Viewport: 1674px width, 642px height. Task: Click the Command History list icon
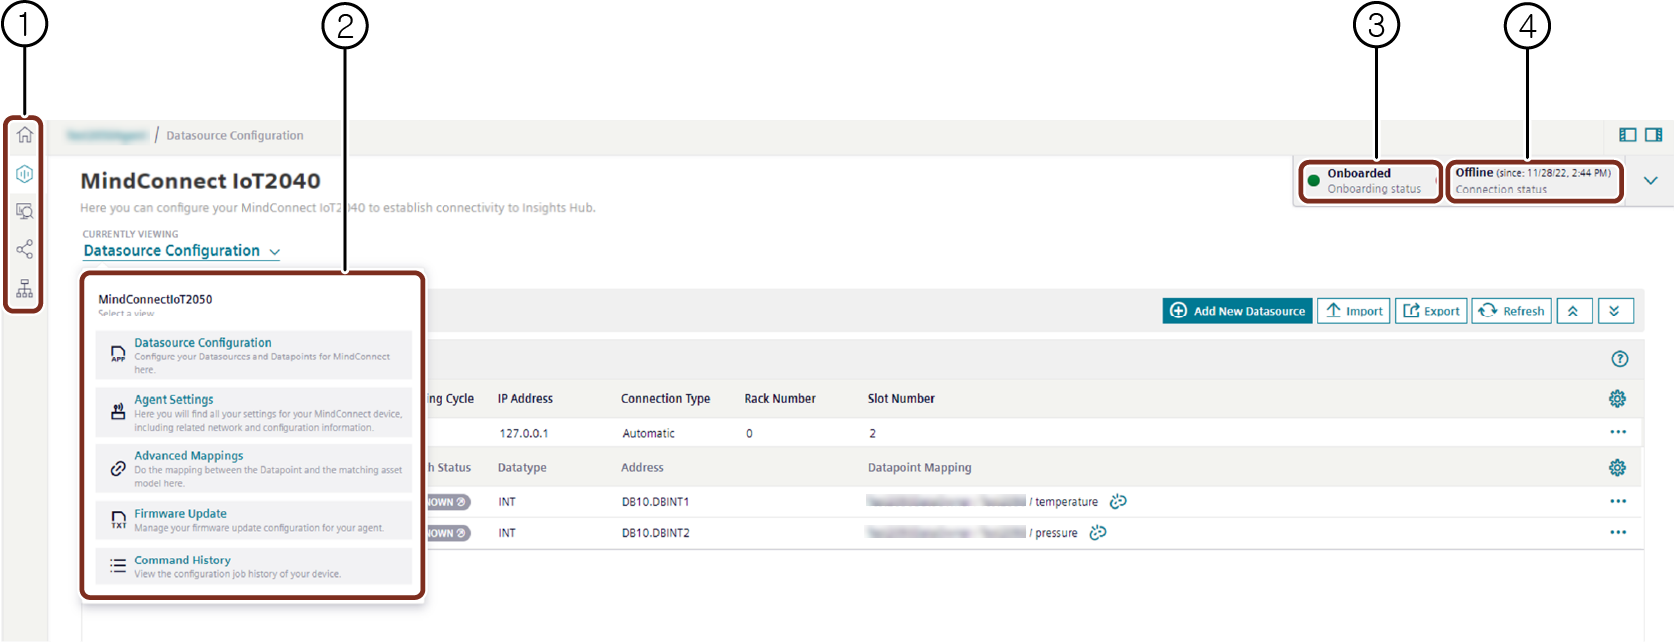pos(118,566)
